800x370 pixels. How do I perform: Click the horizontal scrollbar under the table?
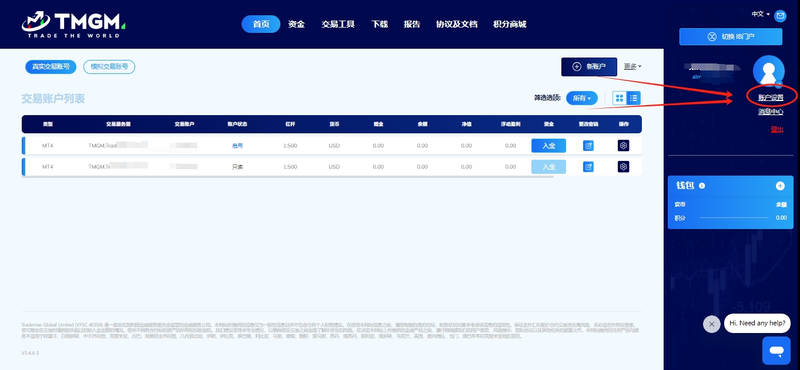[x=288, y=177]
